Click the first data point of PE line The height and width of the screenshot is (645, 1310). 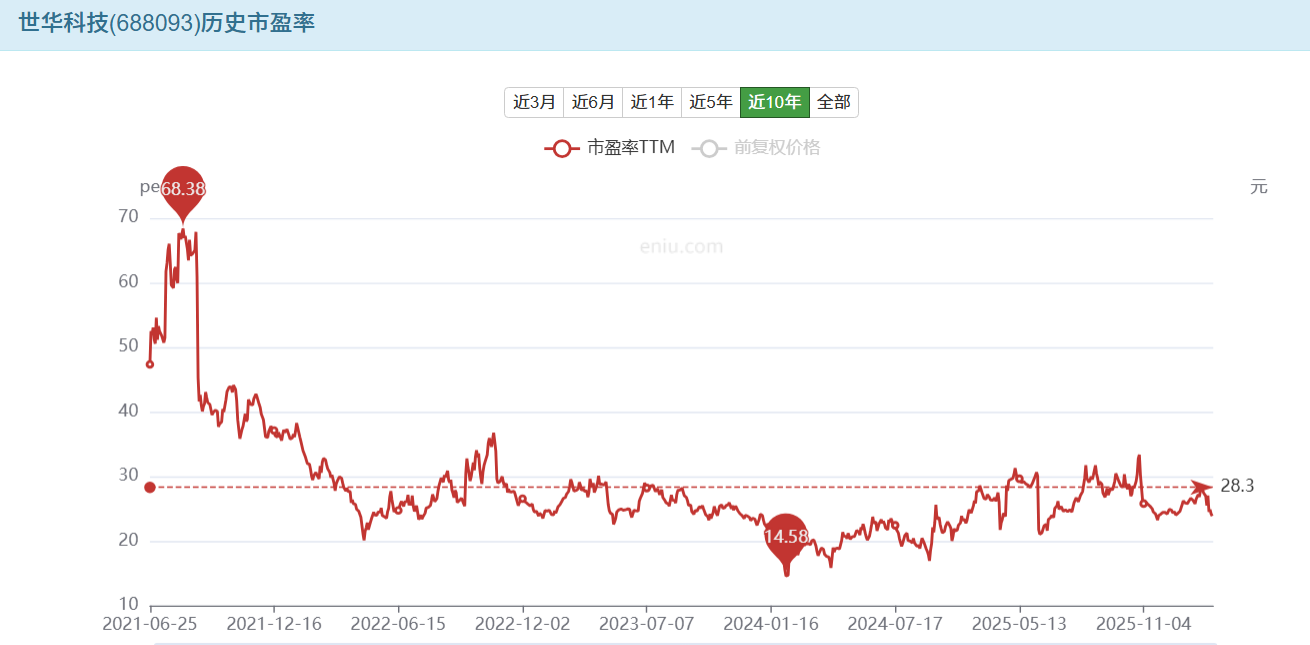[x=150, y=364]
